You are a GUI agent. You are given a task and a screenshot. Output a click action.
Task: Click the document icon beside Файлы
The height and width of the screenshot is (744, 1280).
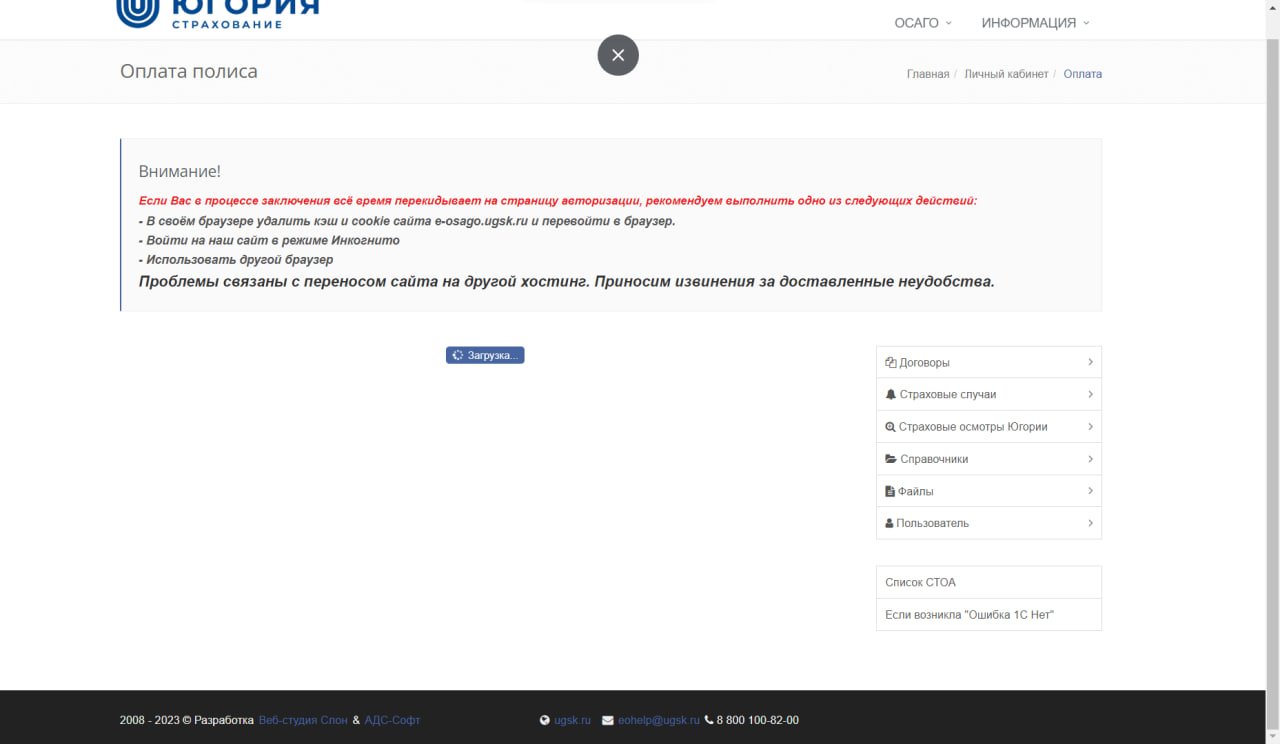point(890,491)
